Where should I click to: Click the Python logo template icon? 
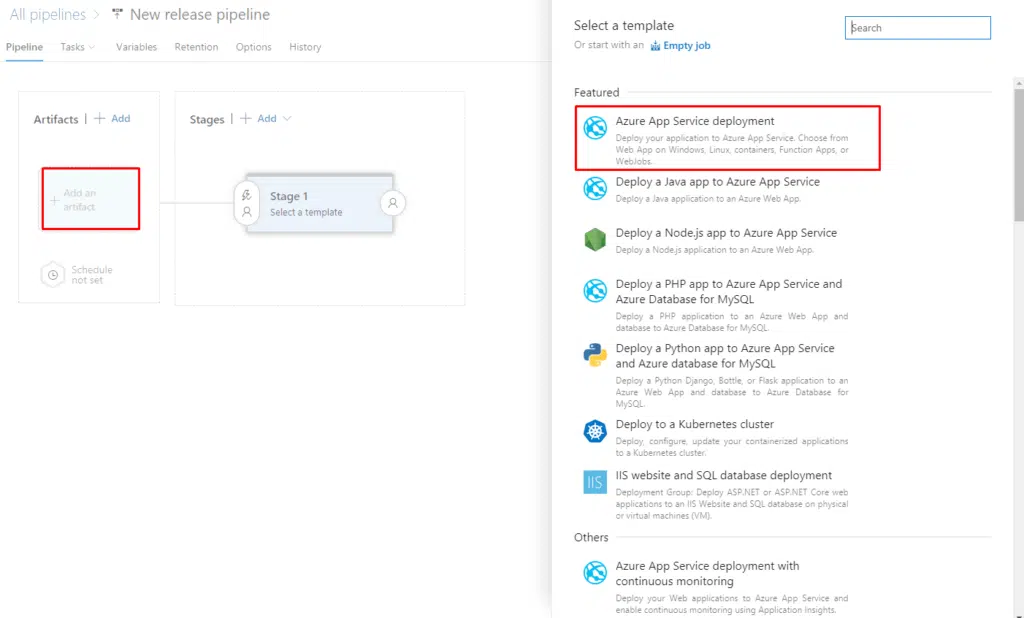click(x=595, y=355)
